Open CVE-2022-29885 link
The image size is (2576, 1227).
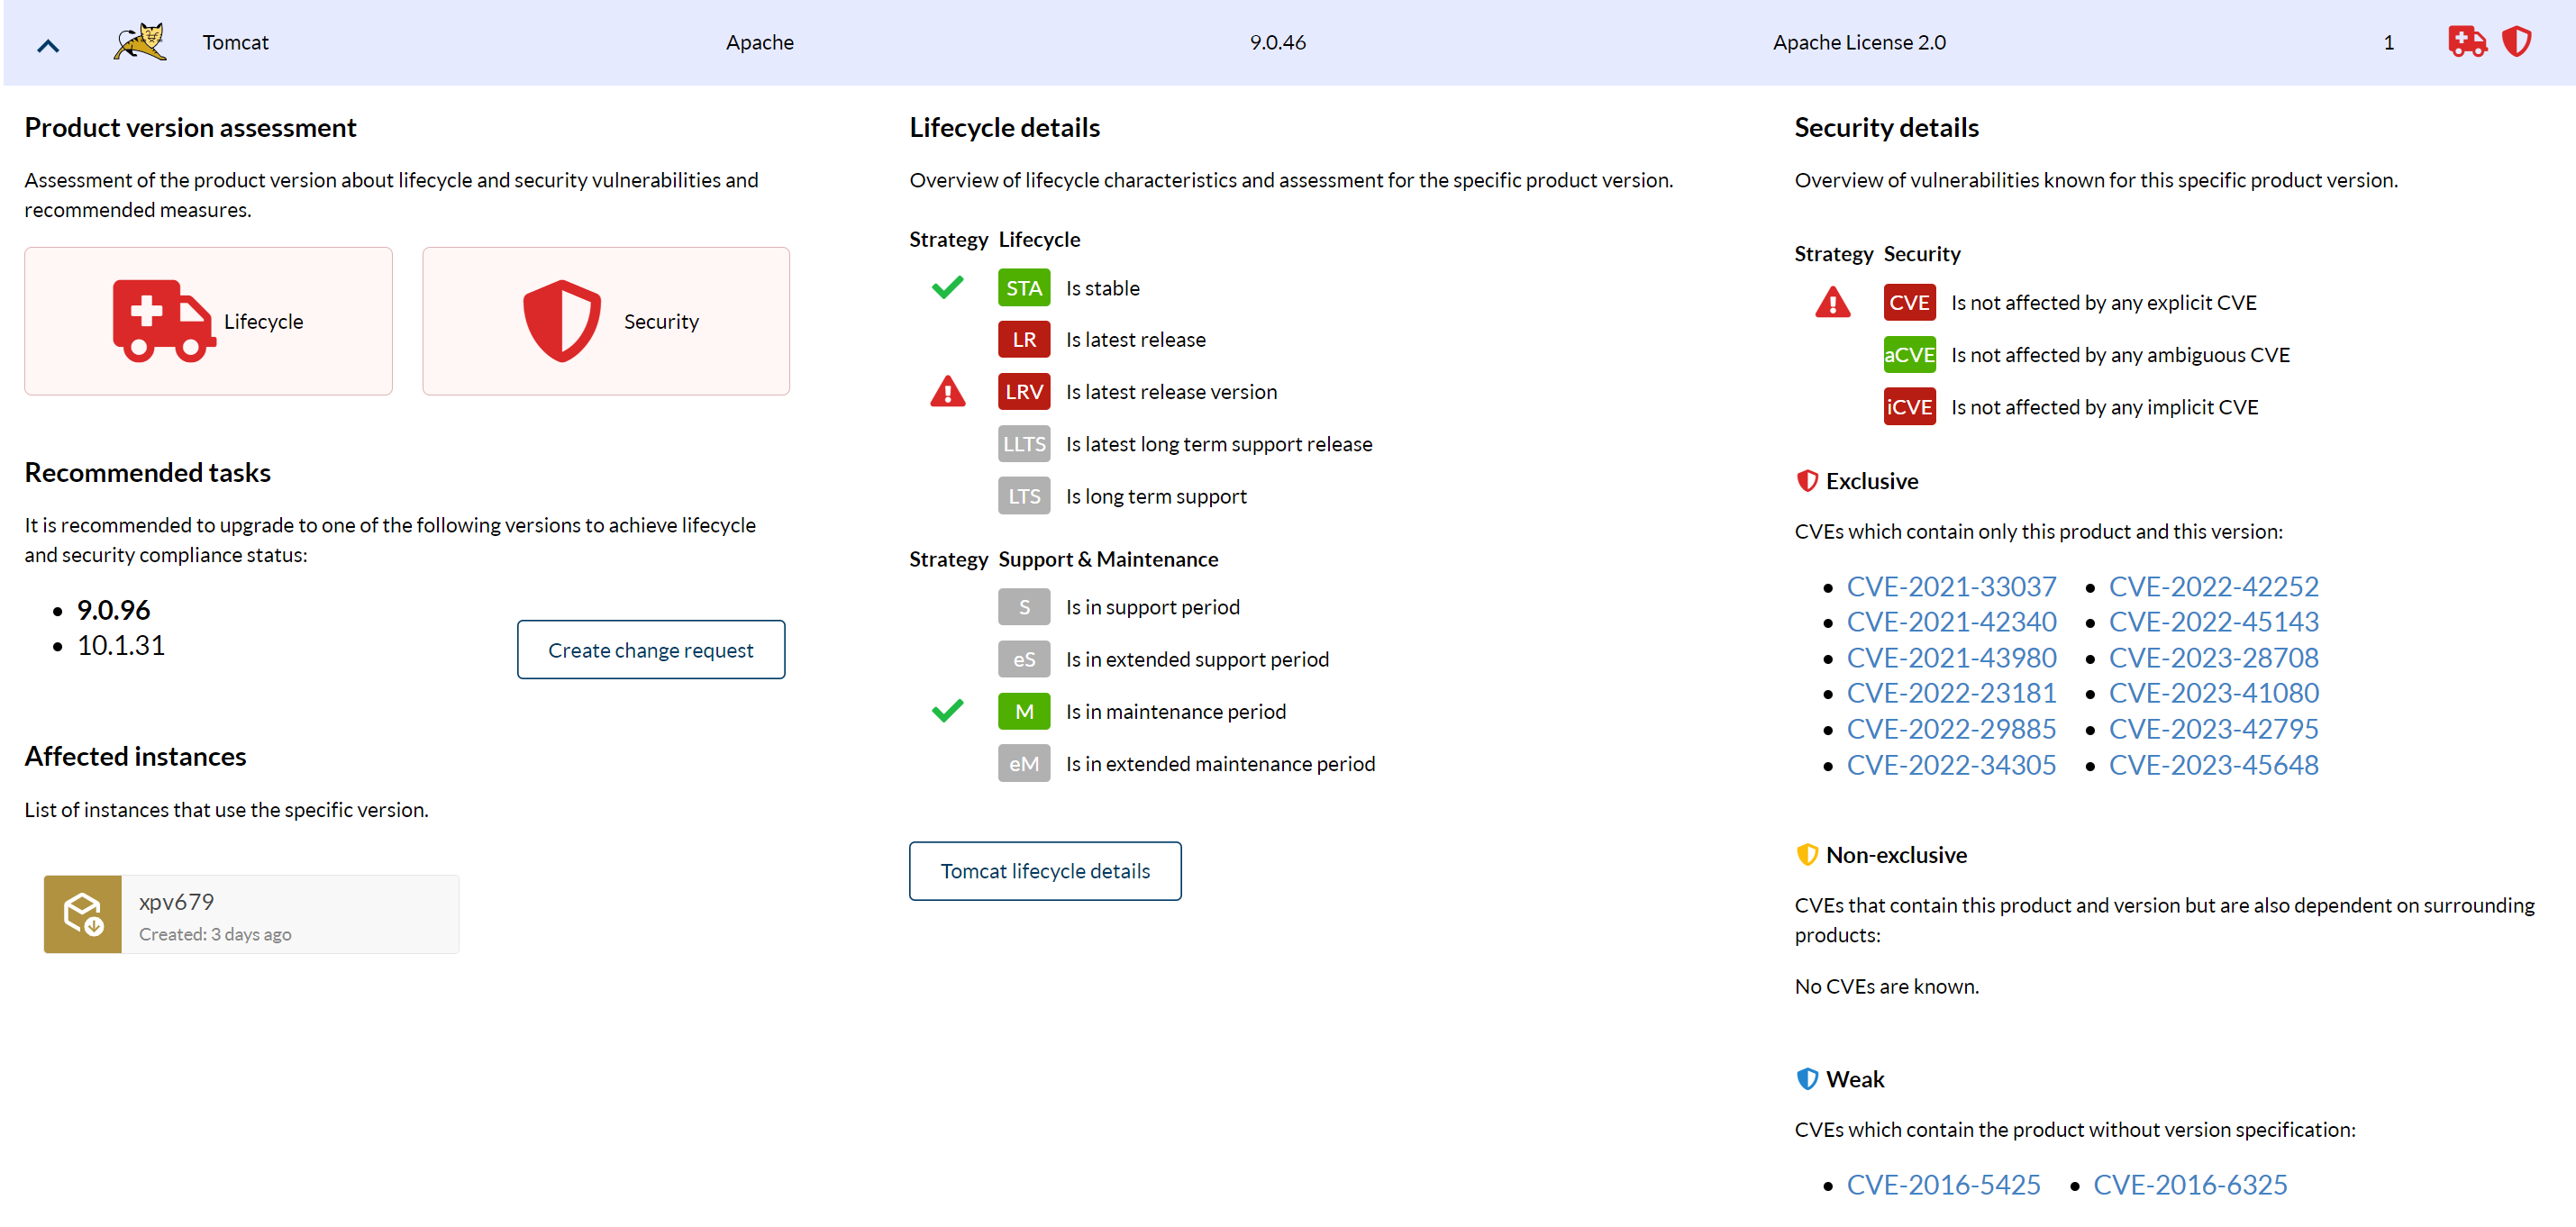click(x=1950, y=729)
